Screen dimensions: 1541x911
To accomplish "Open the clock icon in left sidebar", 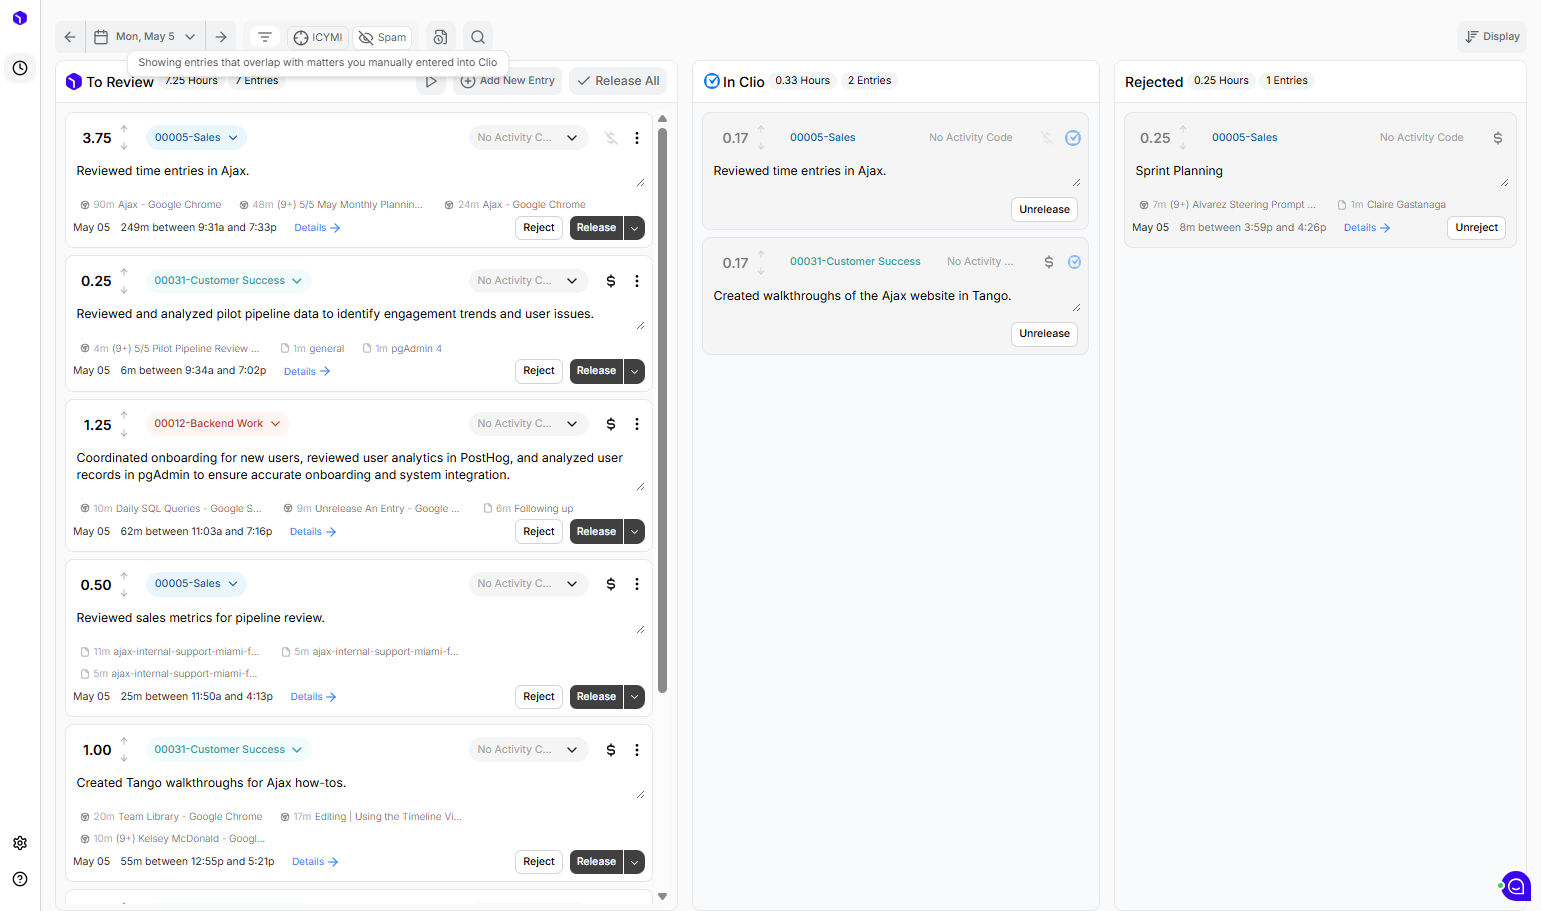I will (20, 68).
